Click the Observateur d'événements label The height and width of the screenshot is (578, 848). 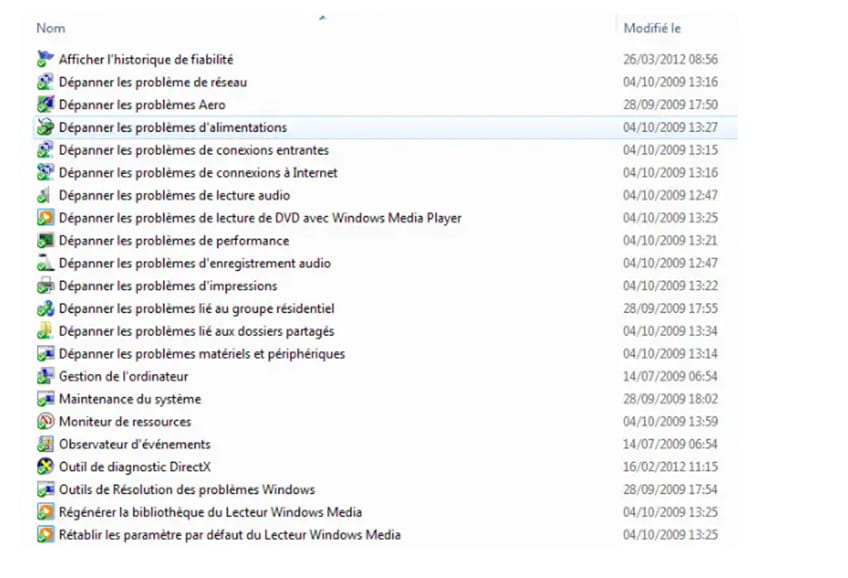pyautogui.click(x=135, y=444)
